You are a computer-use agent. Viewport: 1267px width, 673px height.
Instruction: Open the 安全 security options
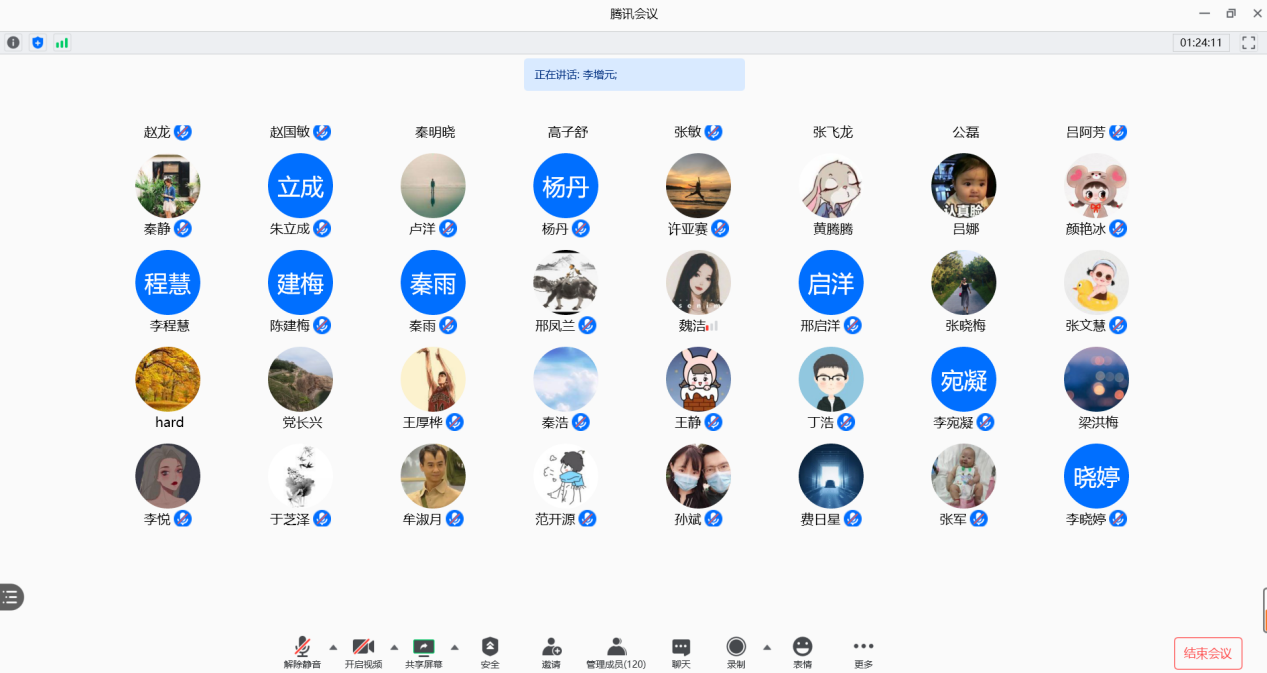pos(490,652)
